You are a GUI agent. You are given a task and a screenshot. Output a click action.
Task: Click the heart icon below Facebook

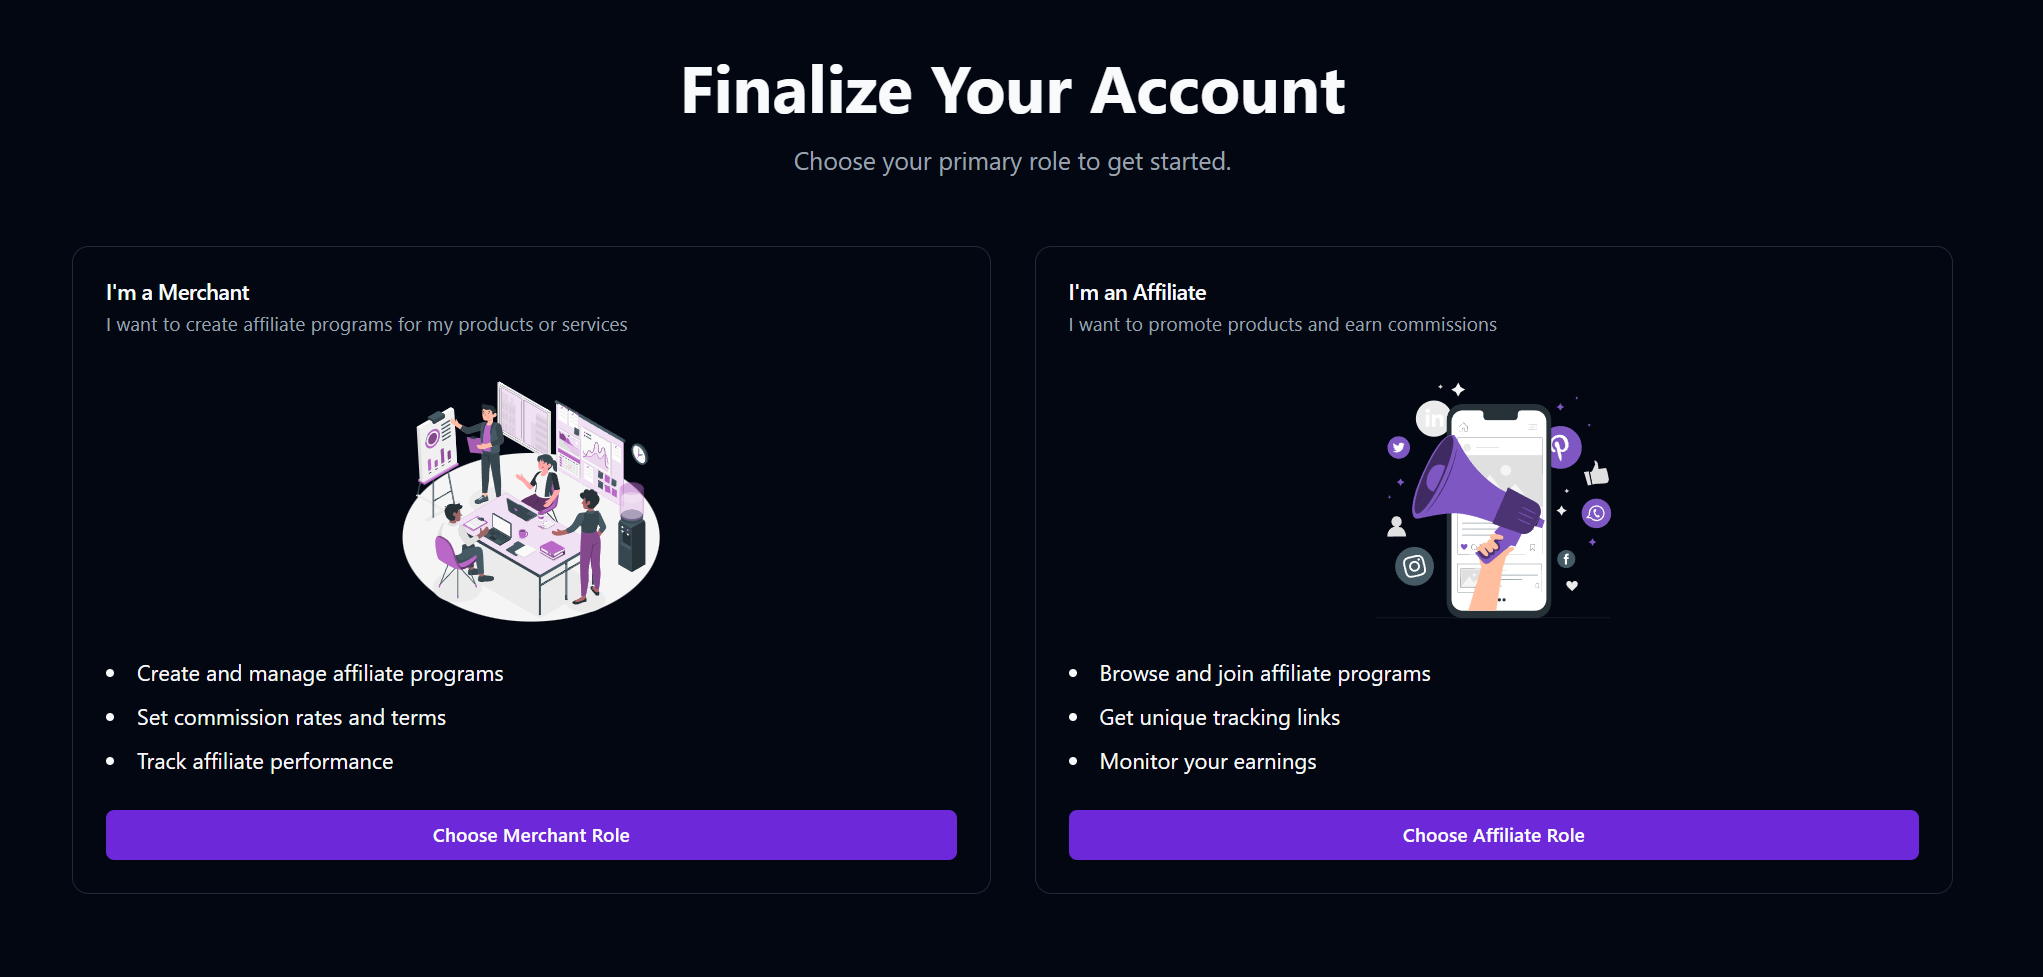1571,584
